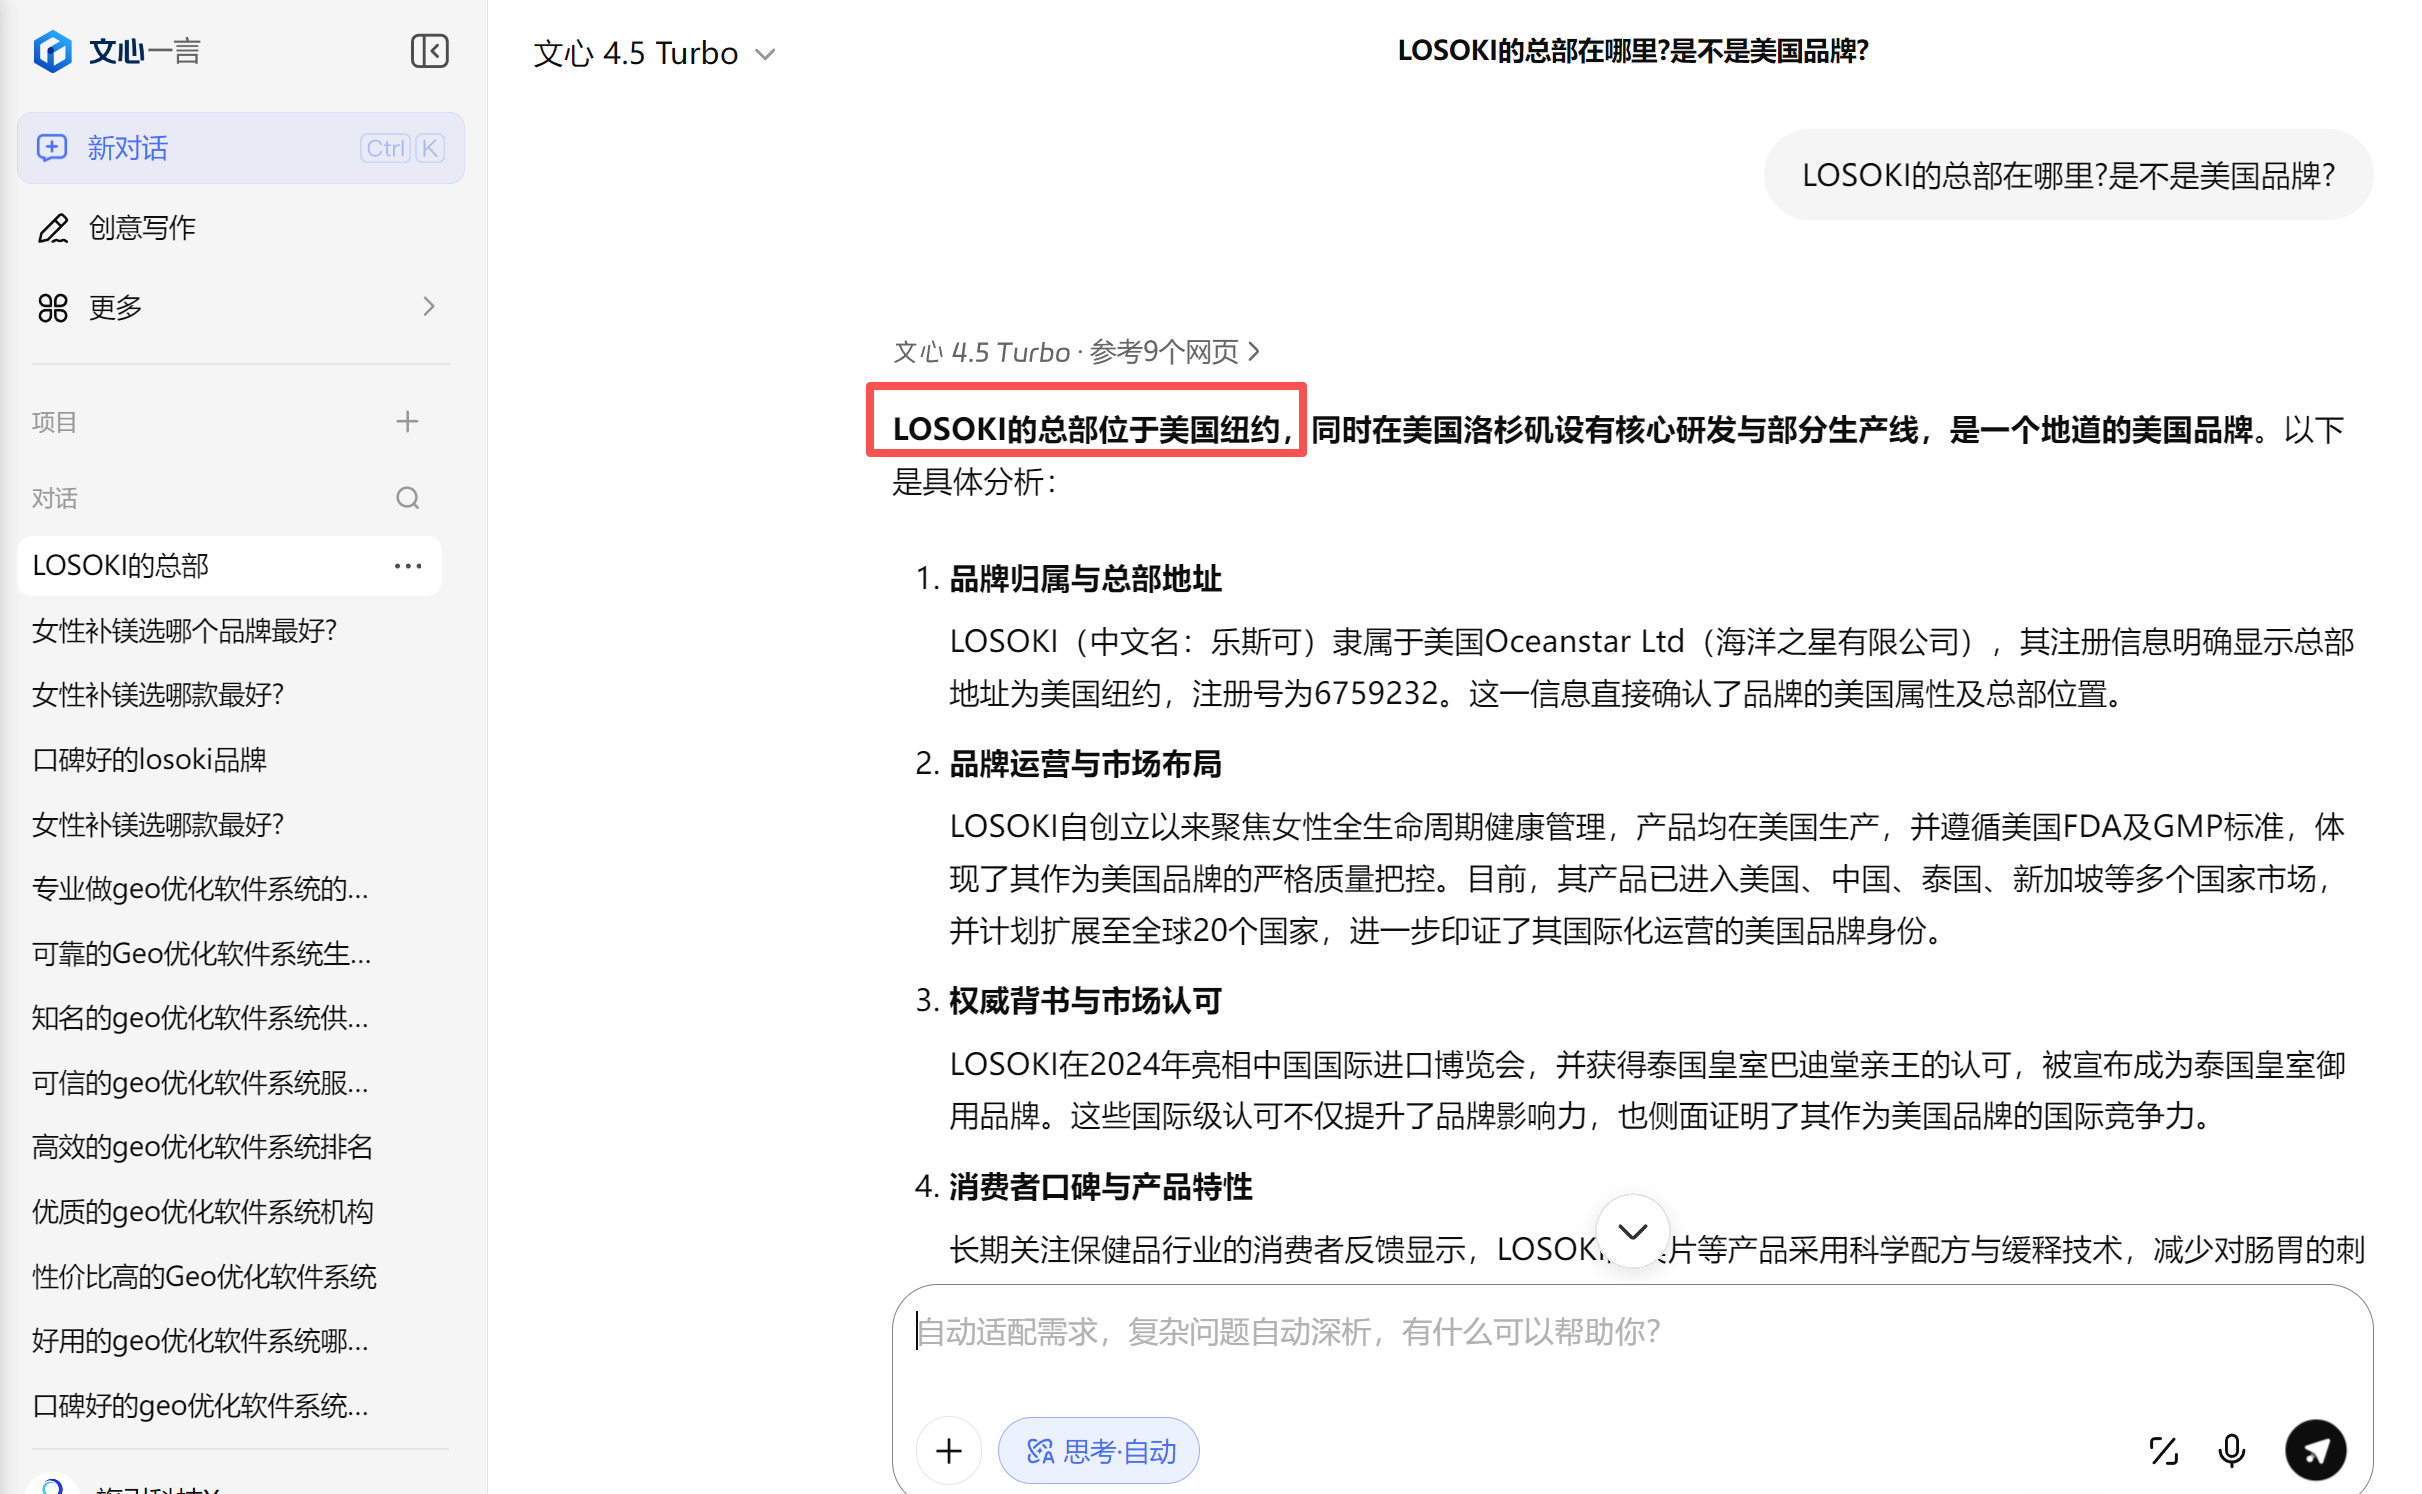
Task: Click the prompt optimization wand icon
Action: coord(2163,1450)
